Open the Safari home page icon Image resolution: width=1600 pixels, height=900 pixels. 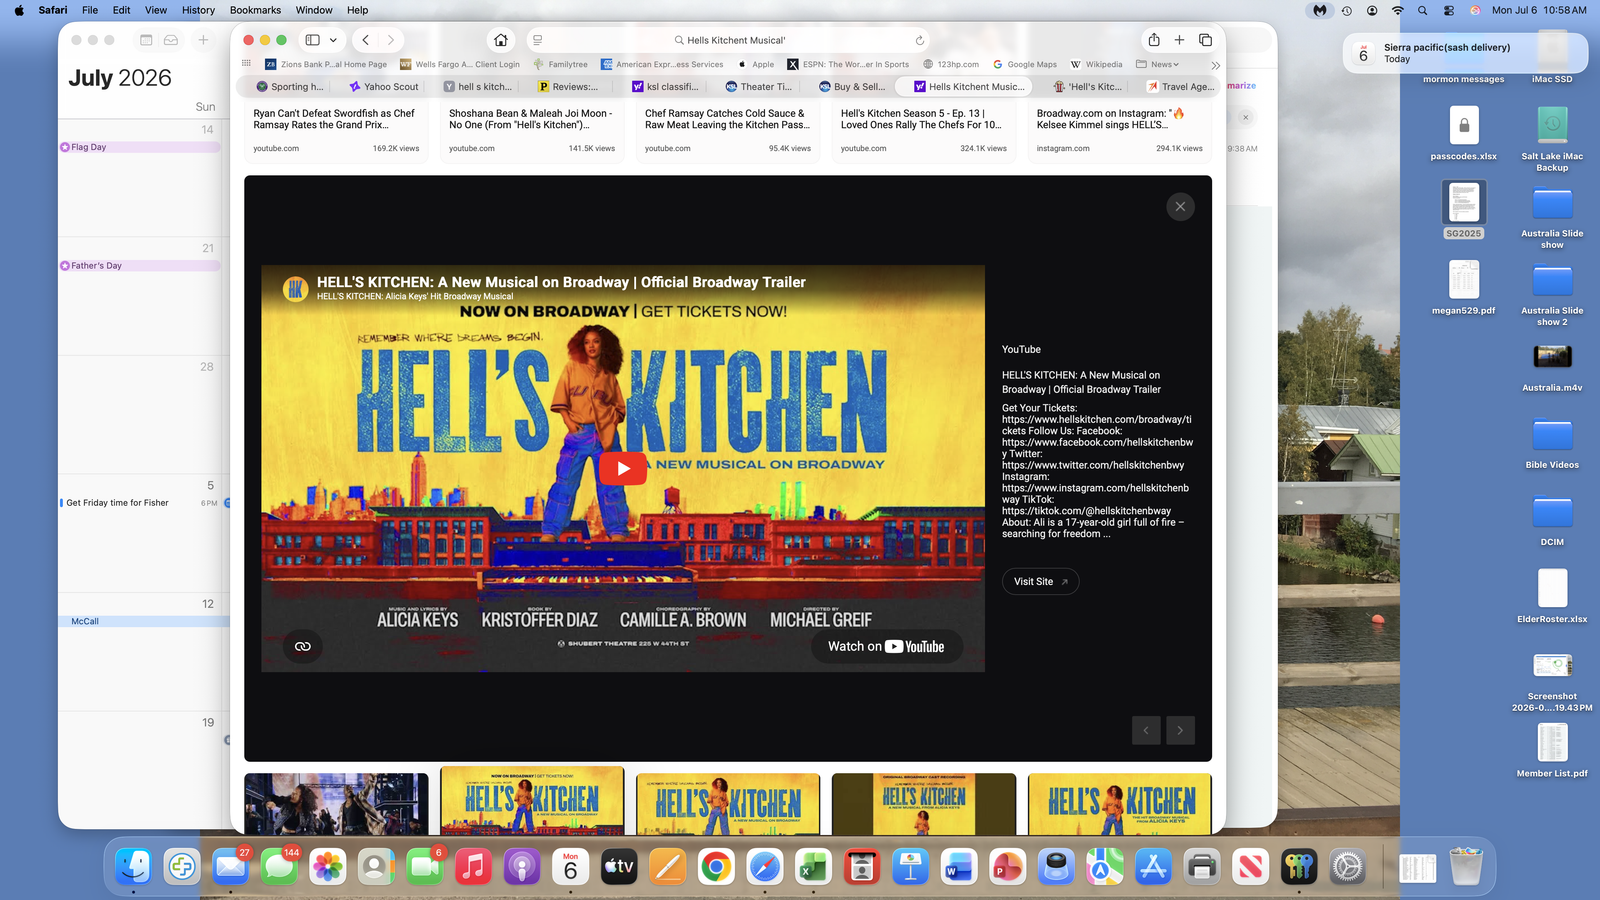point(501,40)
